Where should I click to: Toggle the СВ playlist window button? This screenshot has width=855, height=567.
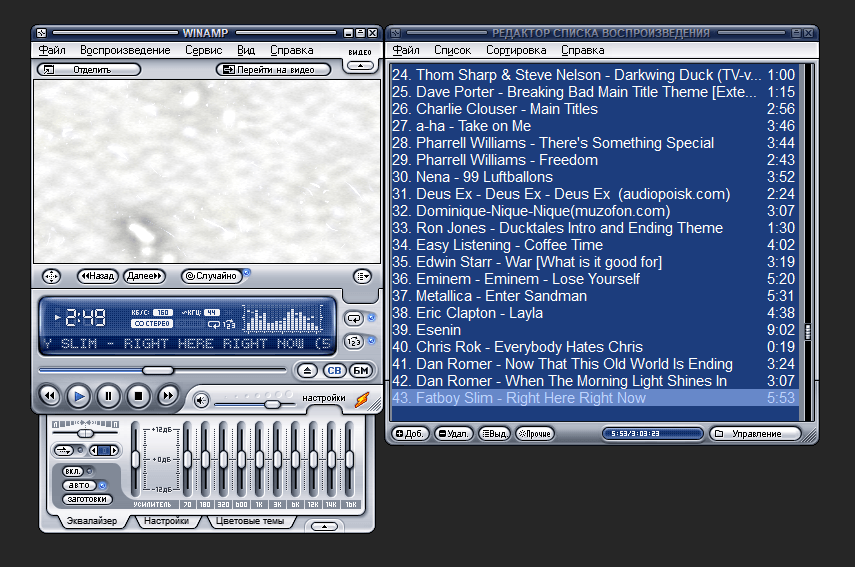[334, 371]
